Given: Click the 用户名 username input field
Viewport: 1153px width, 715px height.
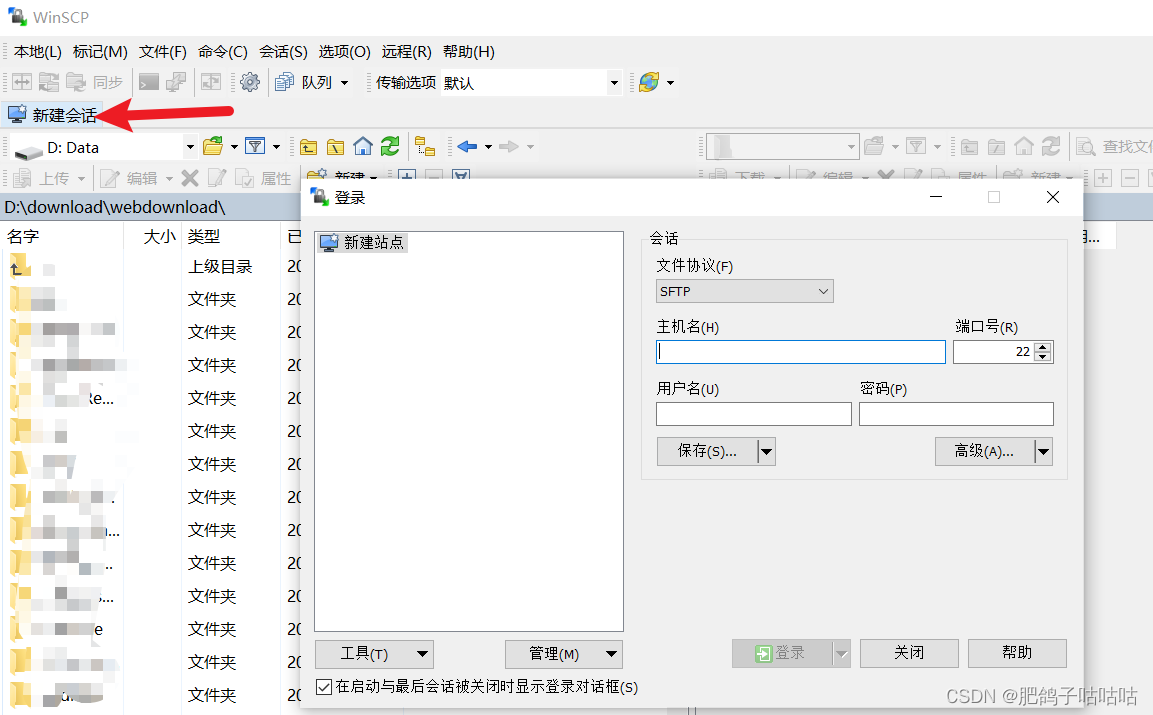Looking at the screenshot, I should click(x=754, y=413).
